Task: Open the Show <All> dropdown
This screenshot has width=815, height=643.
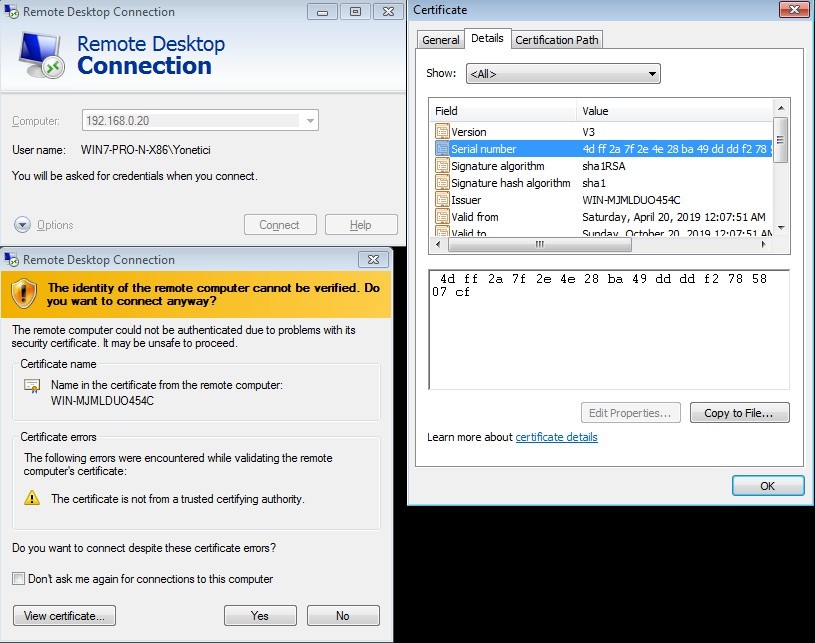Action: click(x=563, y=74)
